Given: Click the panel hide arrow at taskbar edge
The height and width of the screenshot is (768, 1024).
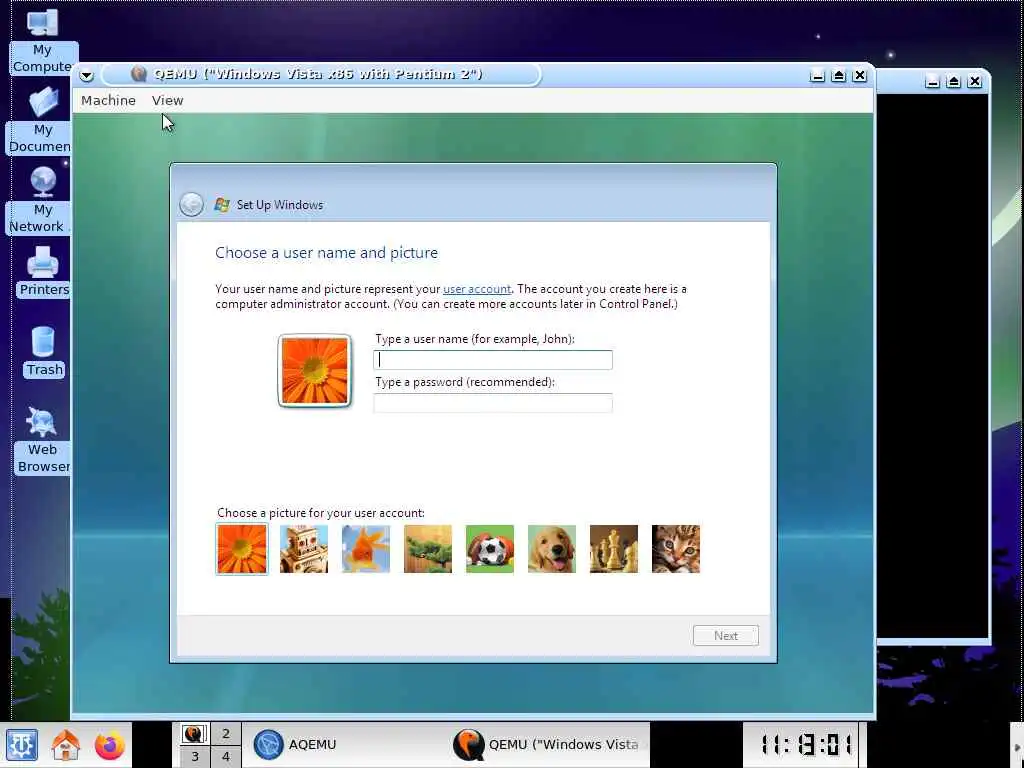Looking at the screenshot, I should pyautogui.click(x=1017, y=746).
